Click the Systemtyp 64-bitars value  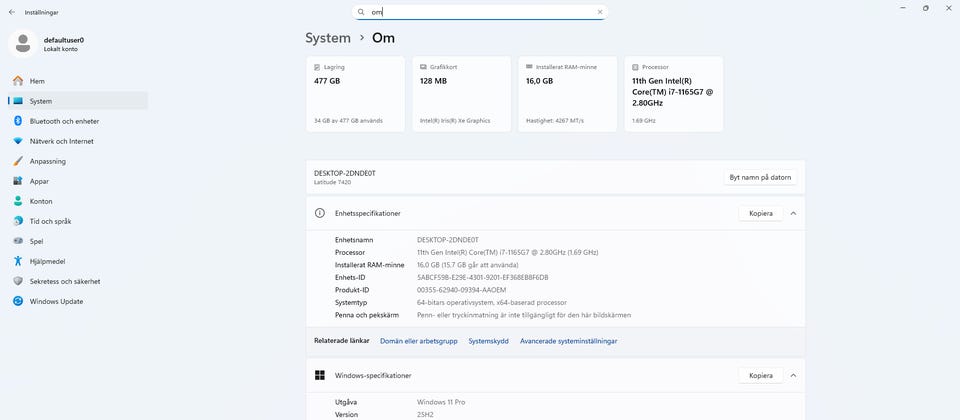pyautogui.click(x=492, y=302)
